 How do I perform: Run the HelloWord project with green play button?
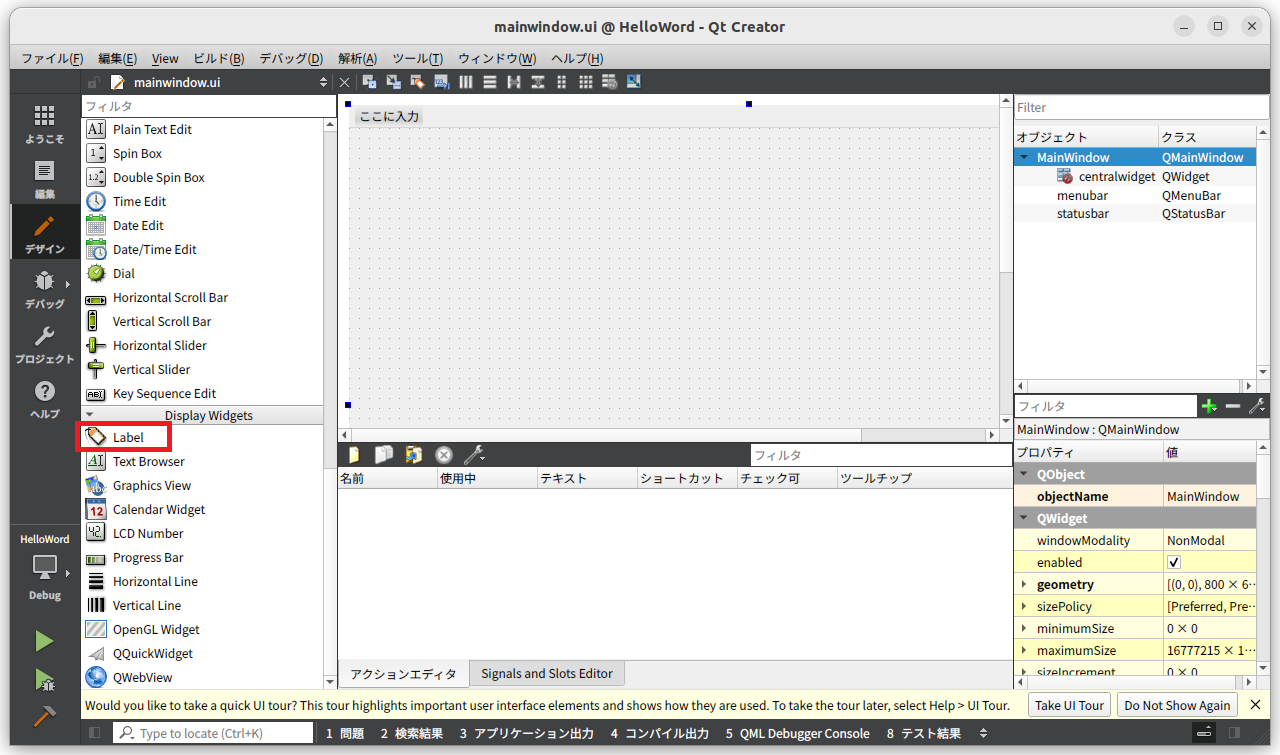point(44,640)
